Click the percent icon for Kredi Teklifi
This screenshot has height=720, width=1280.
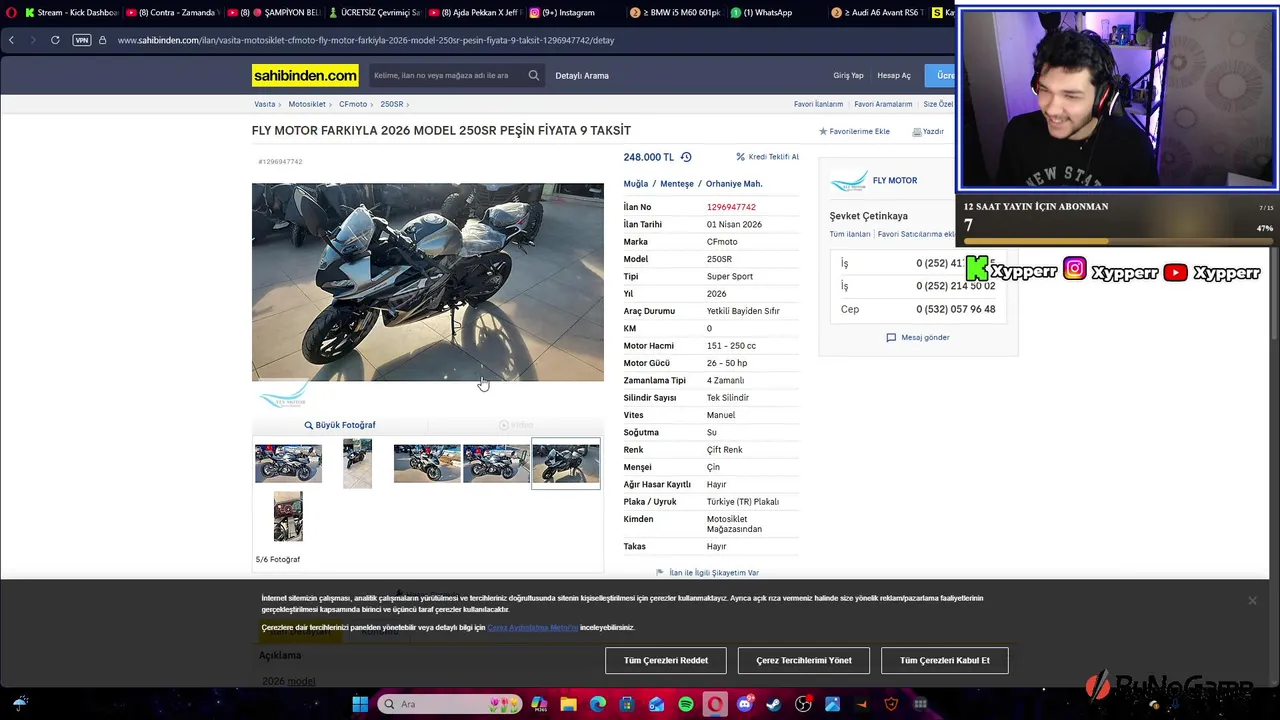coord(741,157)
